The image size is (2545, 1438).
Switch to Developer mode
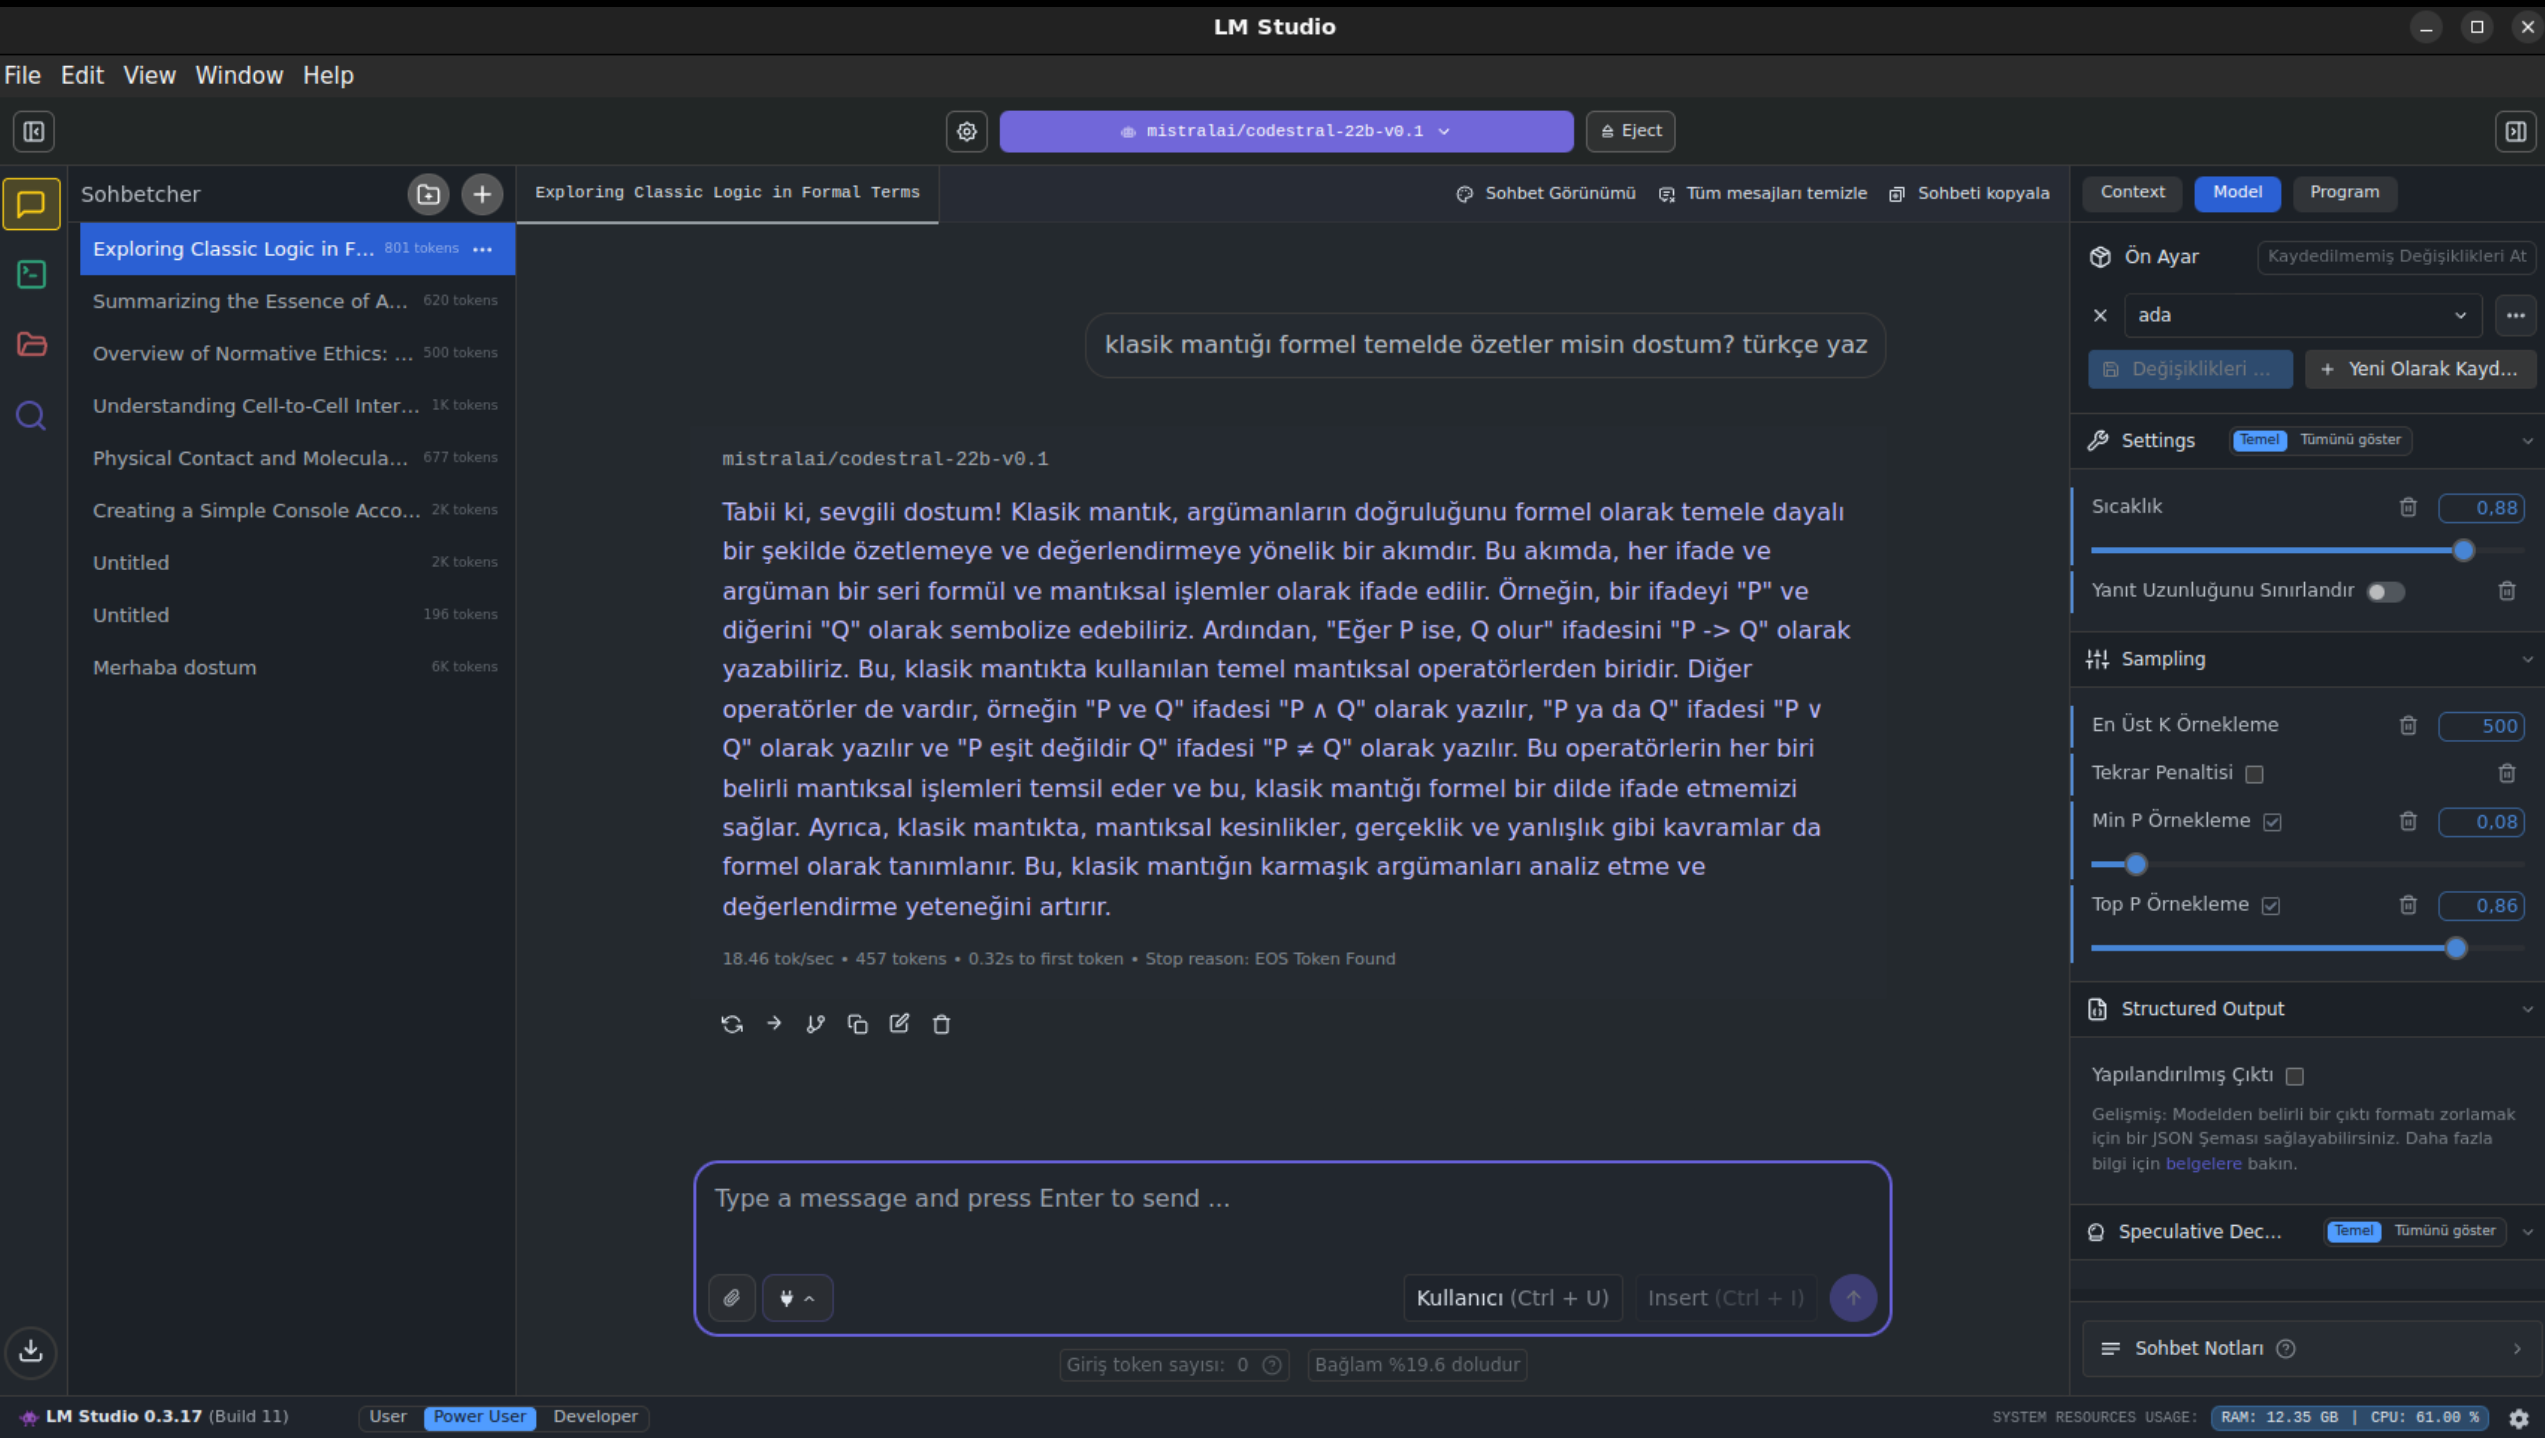595,1417
